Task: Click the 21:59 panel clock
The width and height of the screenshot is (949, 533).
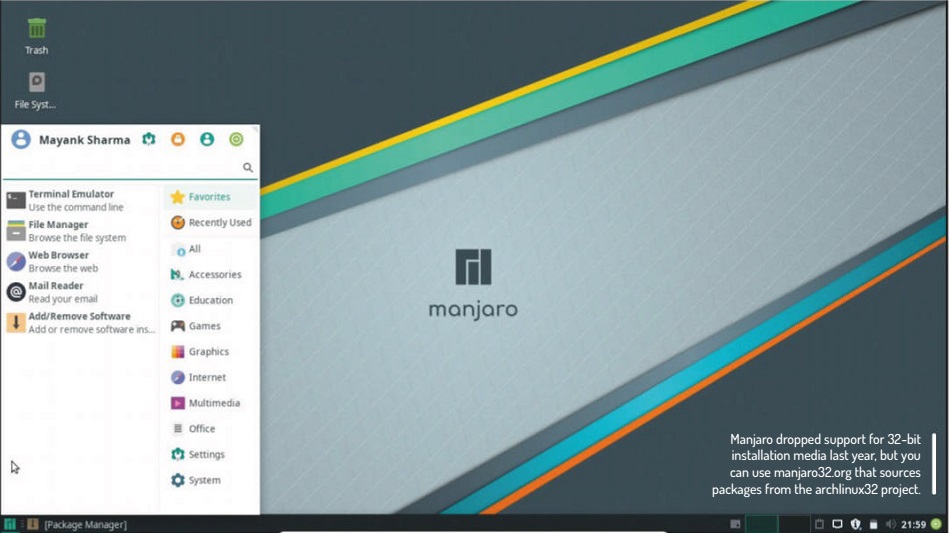Action: click(913, 525)
